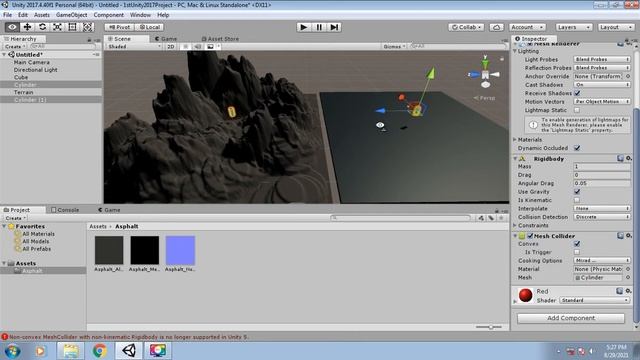Toggle Dynamic Occluded checkbox
The width and height of the screenshot is (640, 360).
(577, 148)
